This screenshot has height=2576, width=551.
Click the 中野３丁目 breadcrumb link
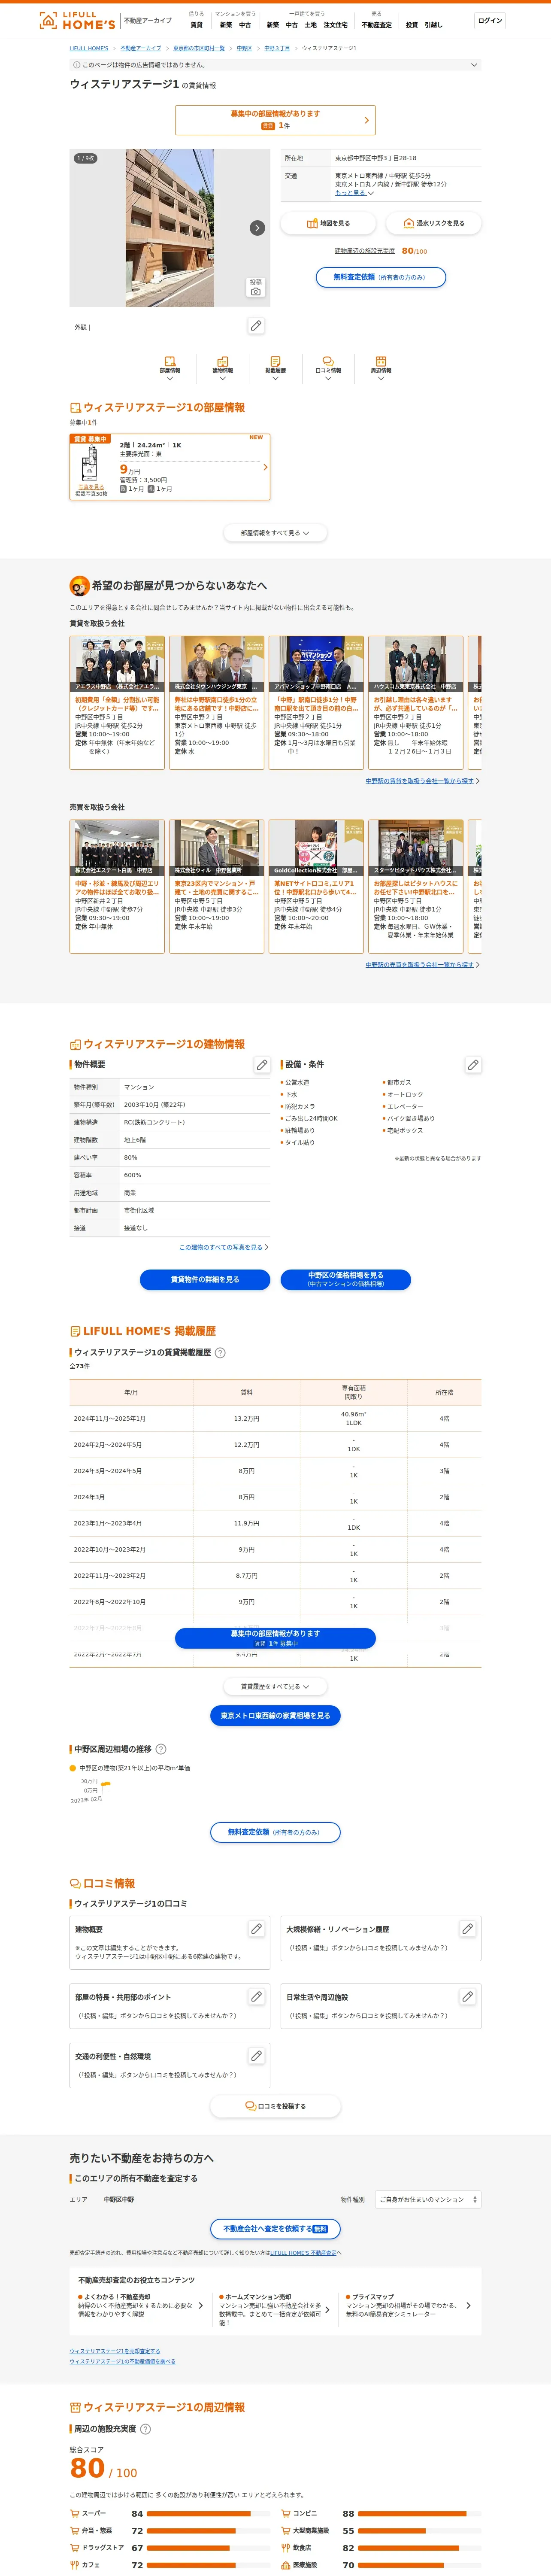[277, 48]
